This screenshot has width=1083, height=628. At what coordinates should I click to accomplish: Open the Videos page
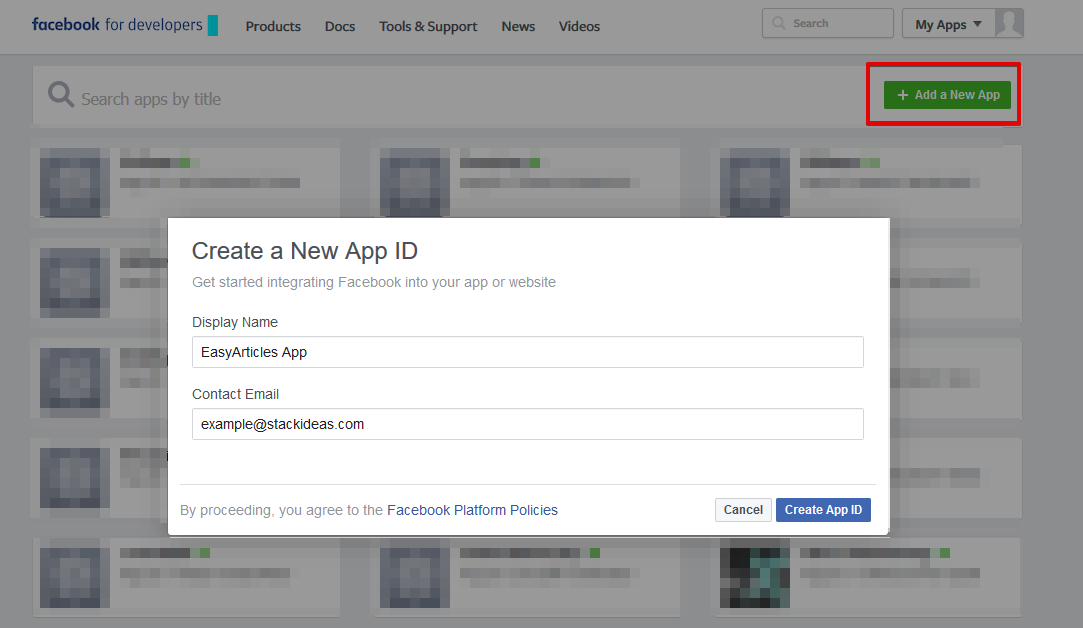tap(579, 26)
